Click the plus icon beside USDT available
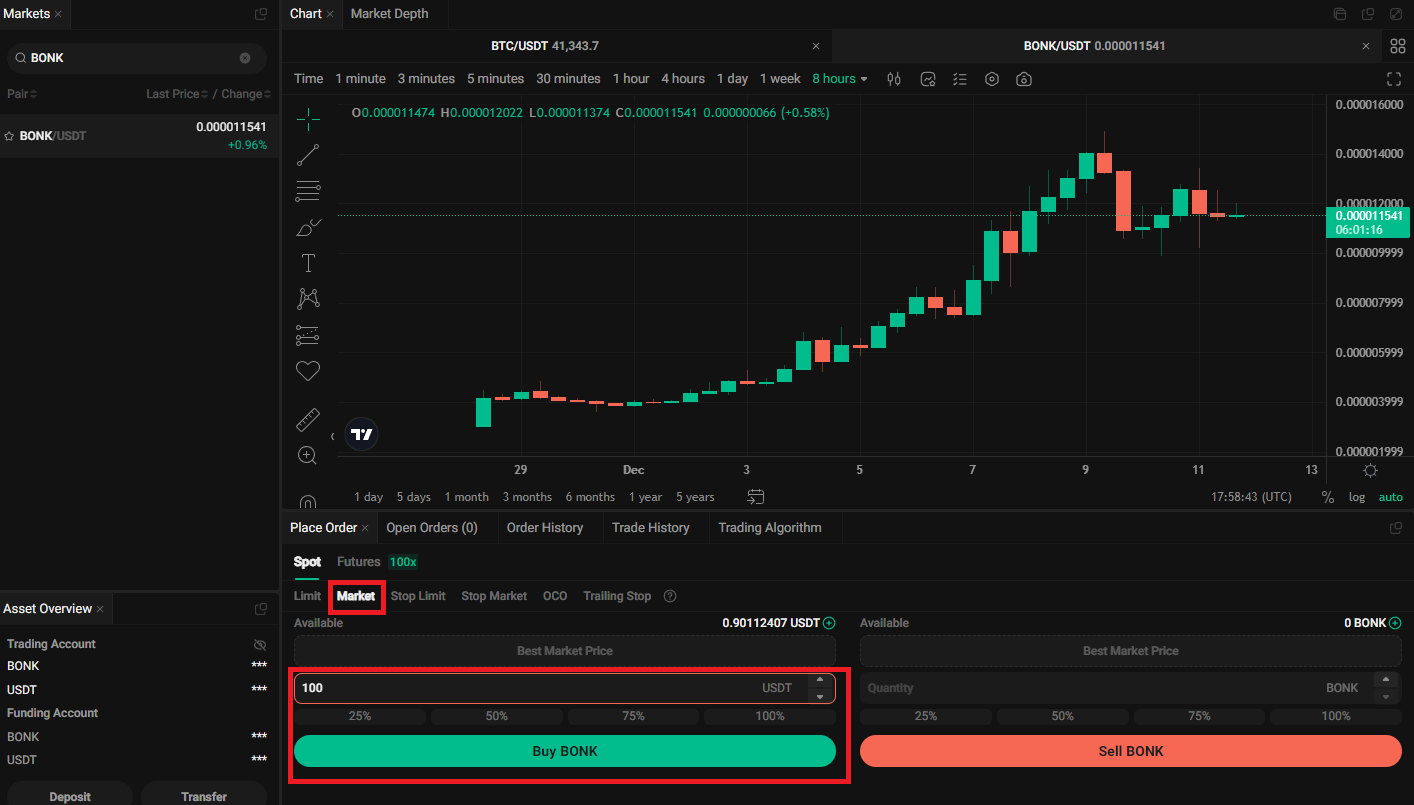The image size is (1414, 805). pyautogui.click(x=829, y=623)
